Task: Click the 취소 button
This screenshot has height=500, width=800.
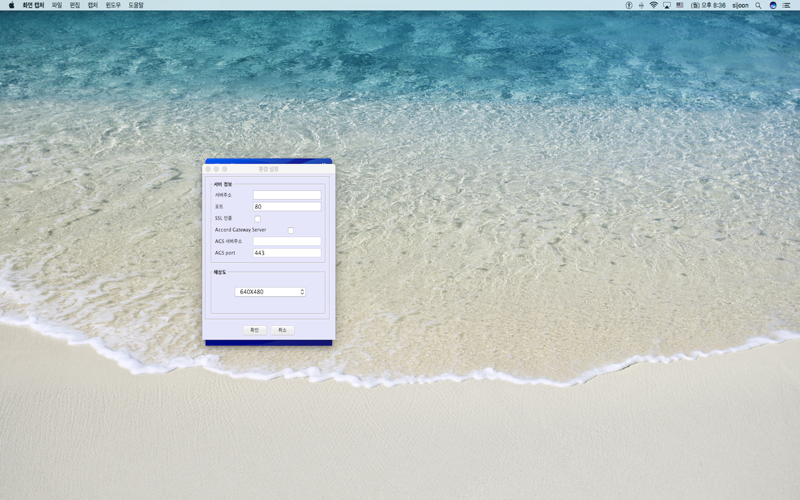Action: tap(282, 330)
